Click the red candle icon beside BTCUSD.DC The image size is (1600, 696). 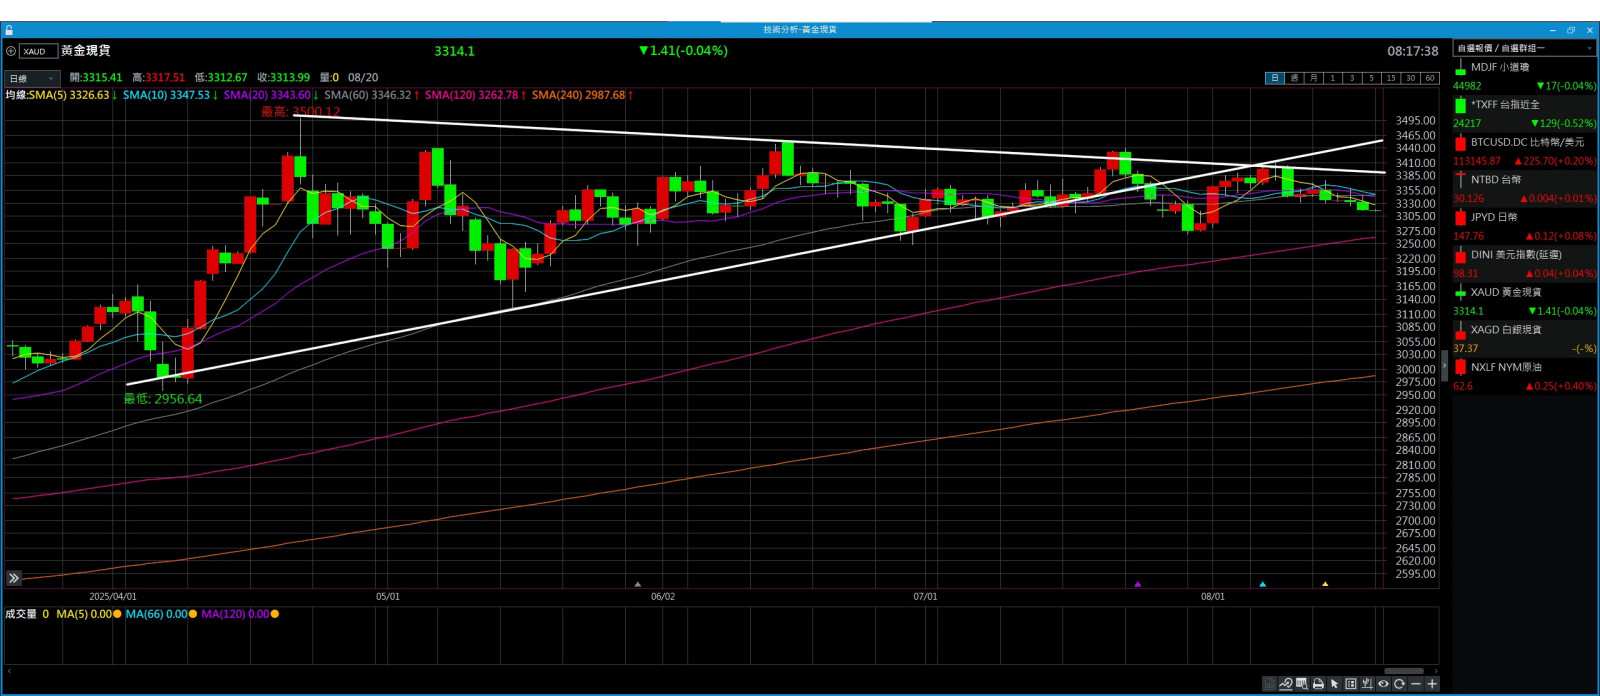pos(1460,142)
